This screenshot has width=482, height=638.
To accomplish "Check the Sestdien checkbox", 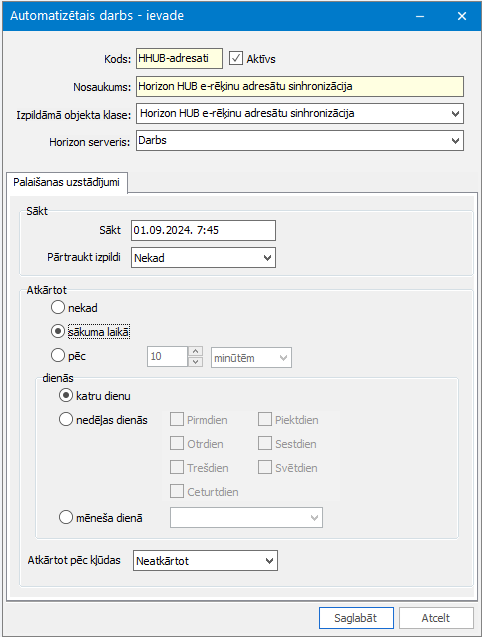I will click(x=265, y=443).
